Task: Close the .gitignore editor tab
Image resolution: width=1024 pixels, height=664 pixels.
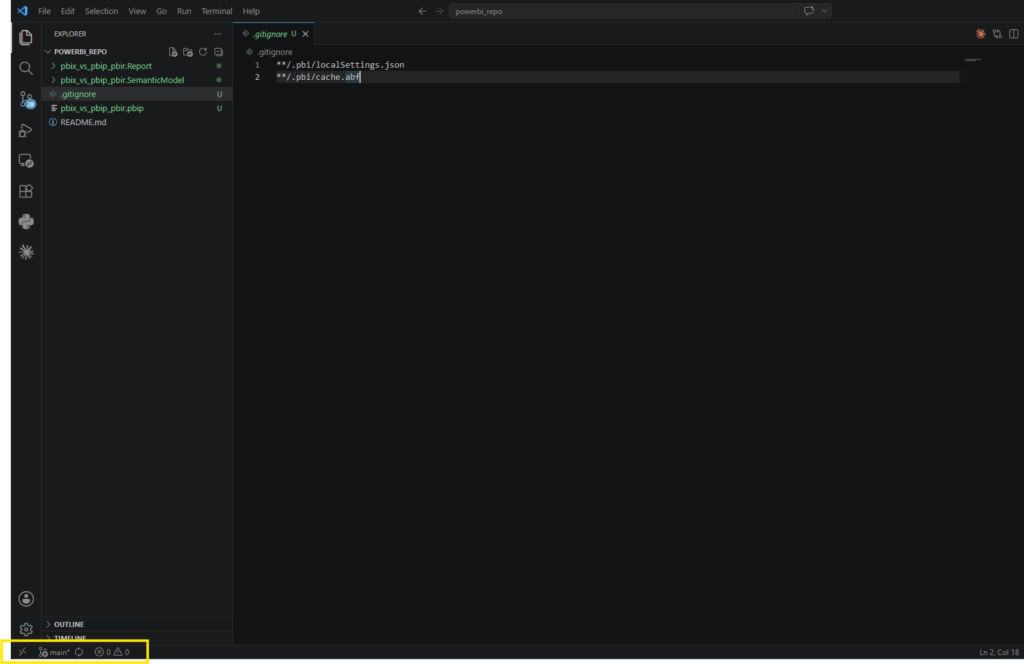Action: point(306,34)
